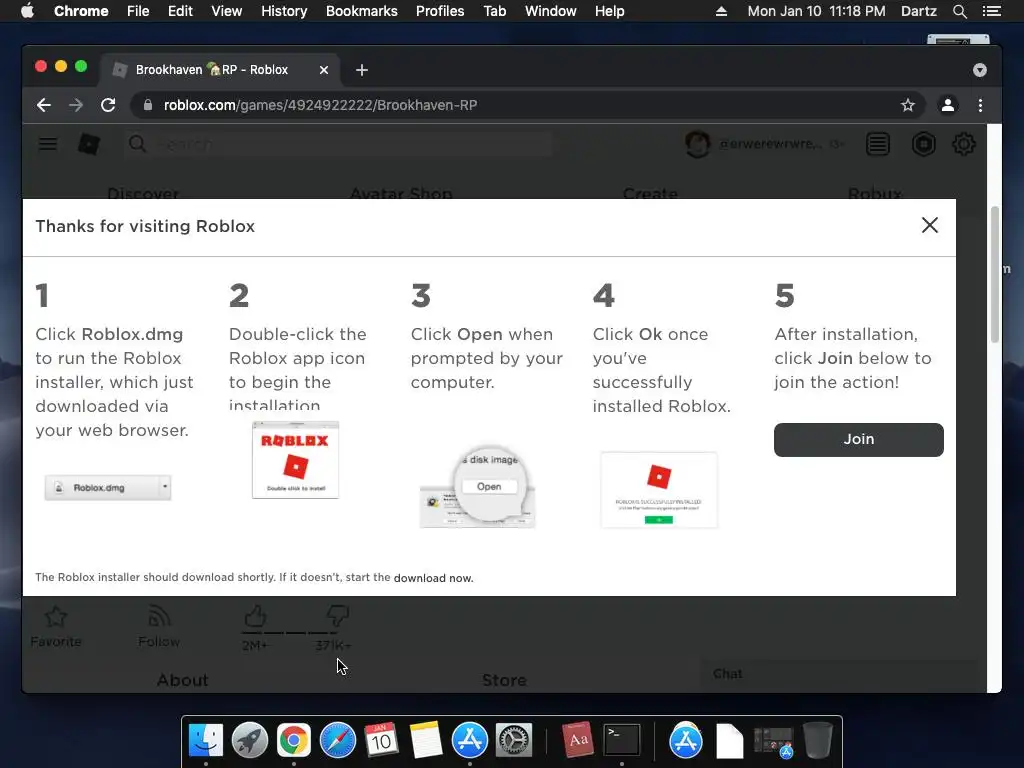Screen dimensions: 1024x768
Task: Open the Chrome three-dot menu
Action: pos(980,105)
